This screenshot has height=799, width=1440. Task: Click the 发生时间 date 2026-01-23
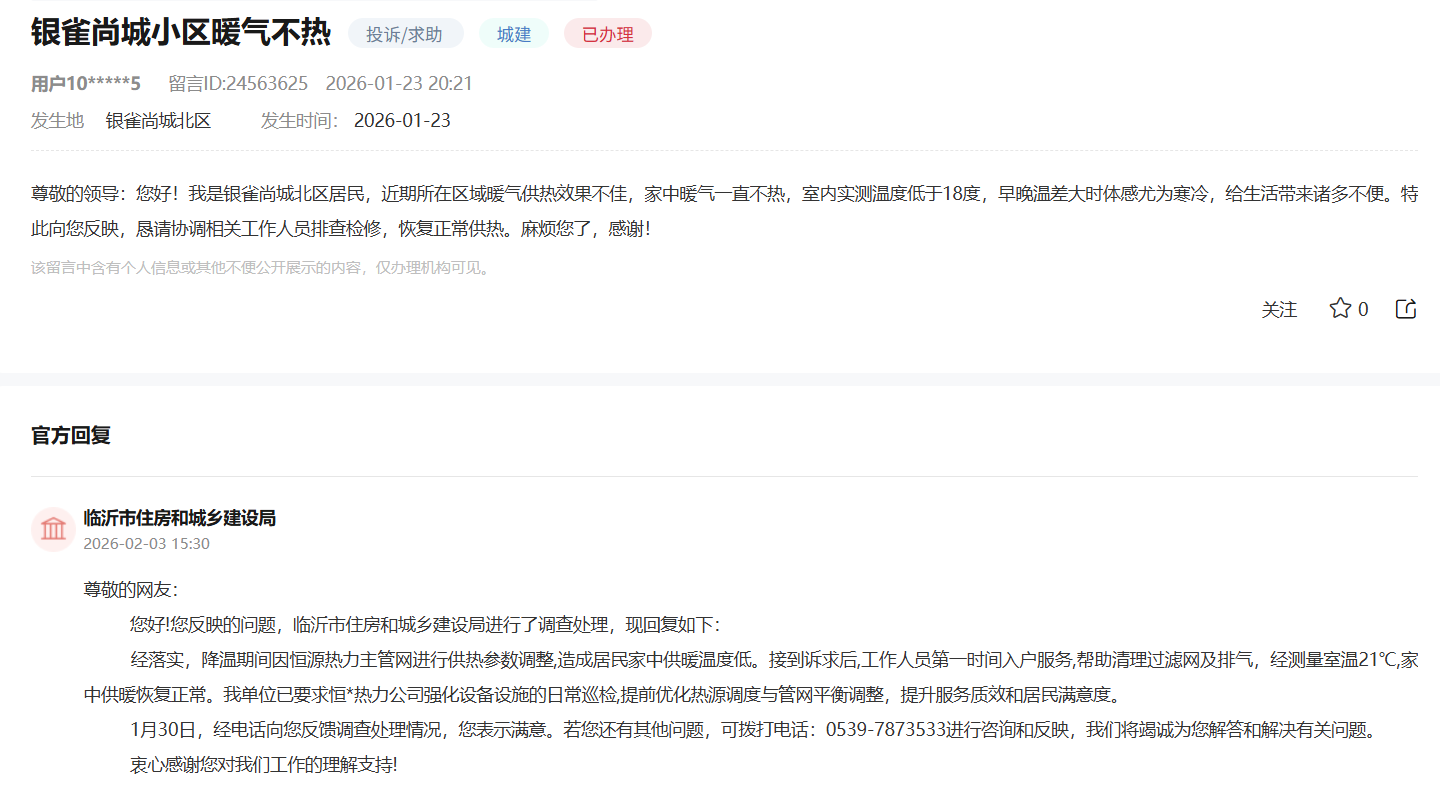pos(403,120)
